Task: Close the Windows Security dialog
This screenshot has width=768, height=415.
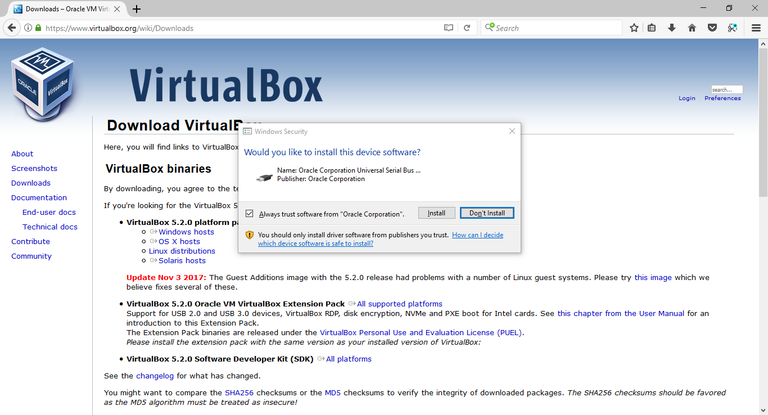Action: tap(512, 131)
